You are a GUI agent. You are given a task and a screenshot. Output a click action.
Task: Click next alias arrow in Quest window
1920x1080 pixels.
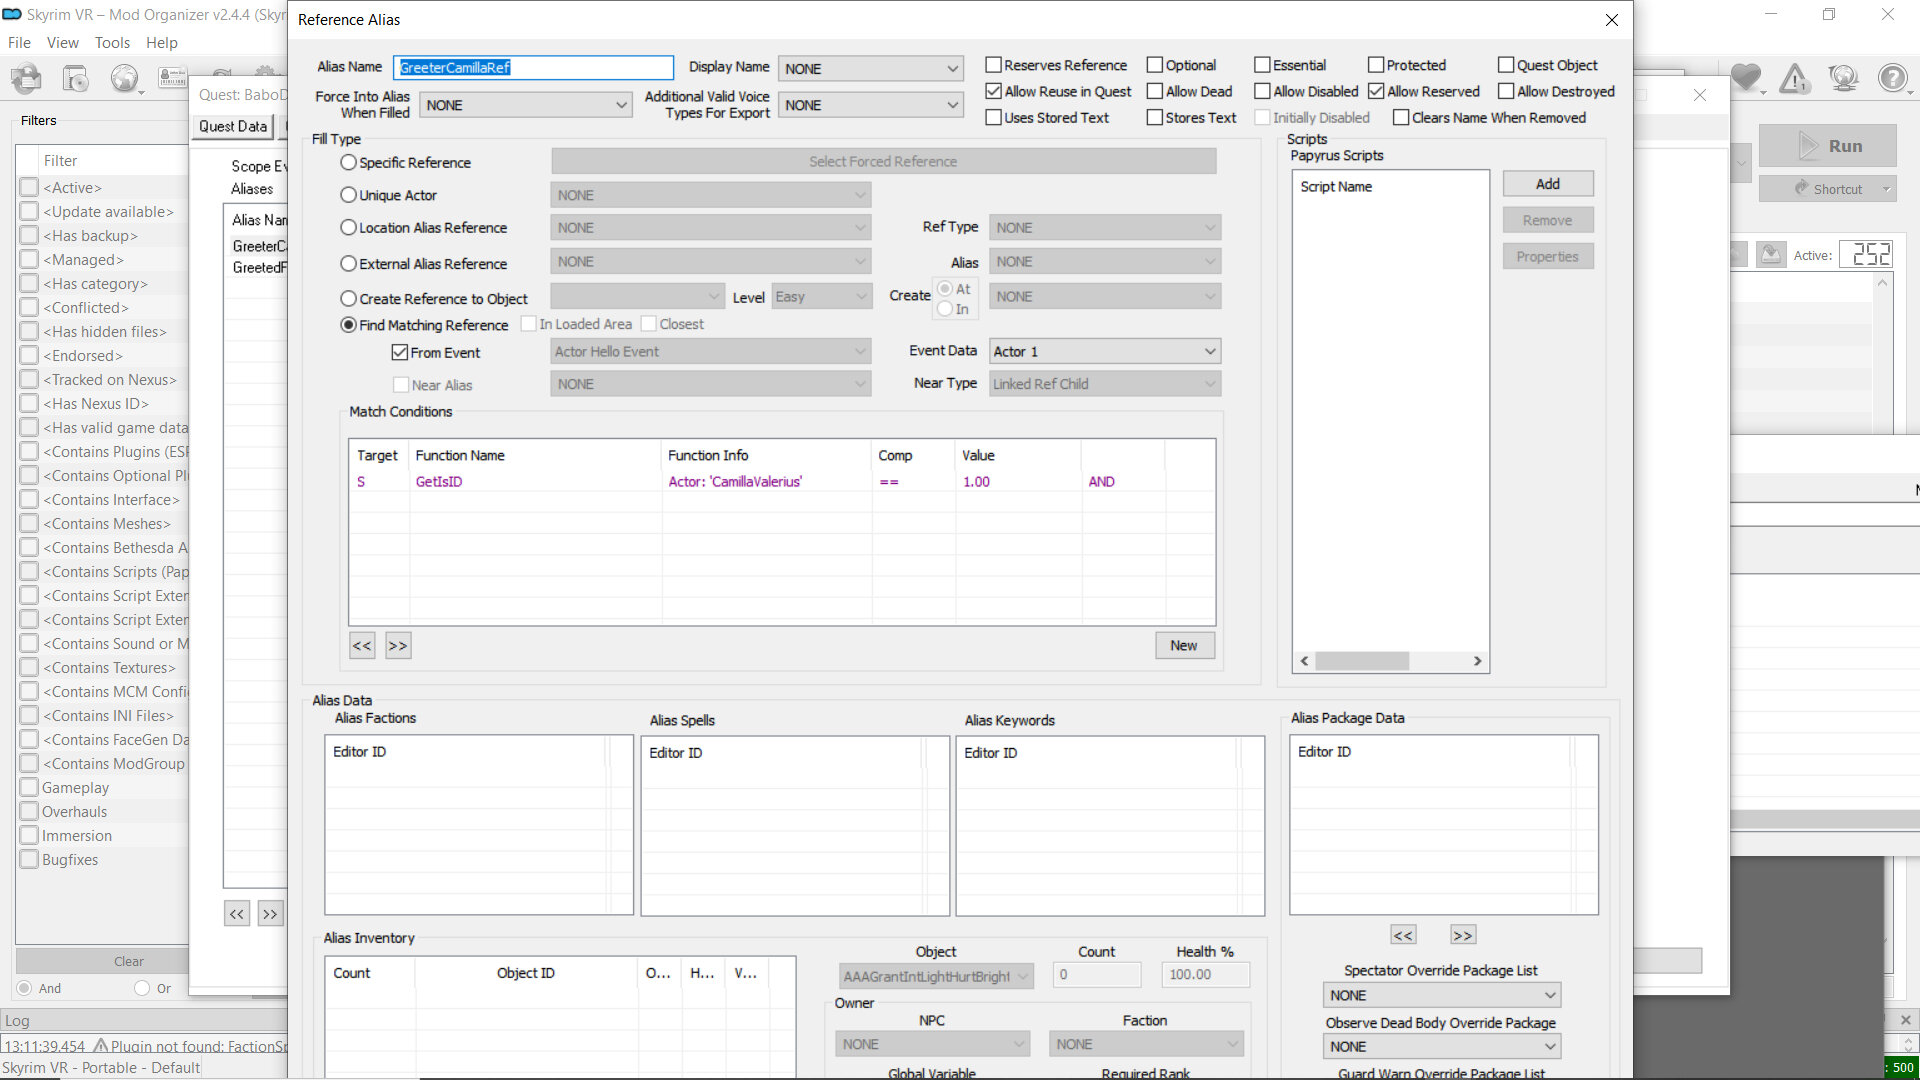(270, 914)
